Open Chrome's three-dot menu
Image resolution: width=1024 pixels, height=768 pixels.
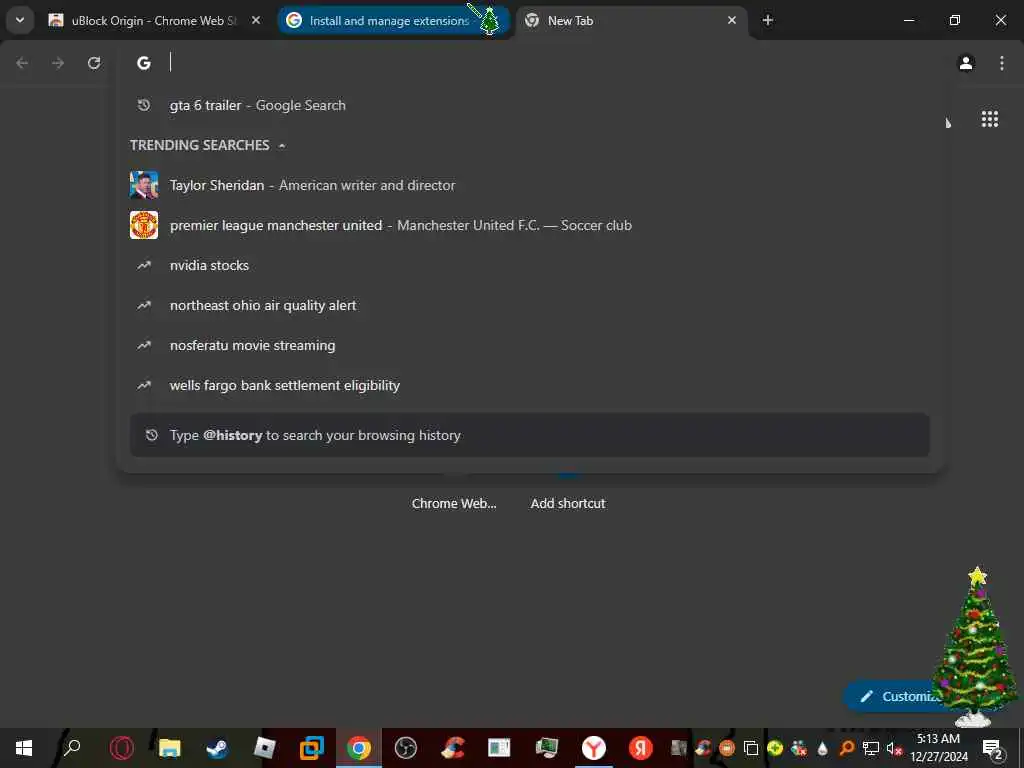point(1002,63)
